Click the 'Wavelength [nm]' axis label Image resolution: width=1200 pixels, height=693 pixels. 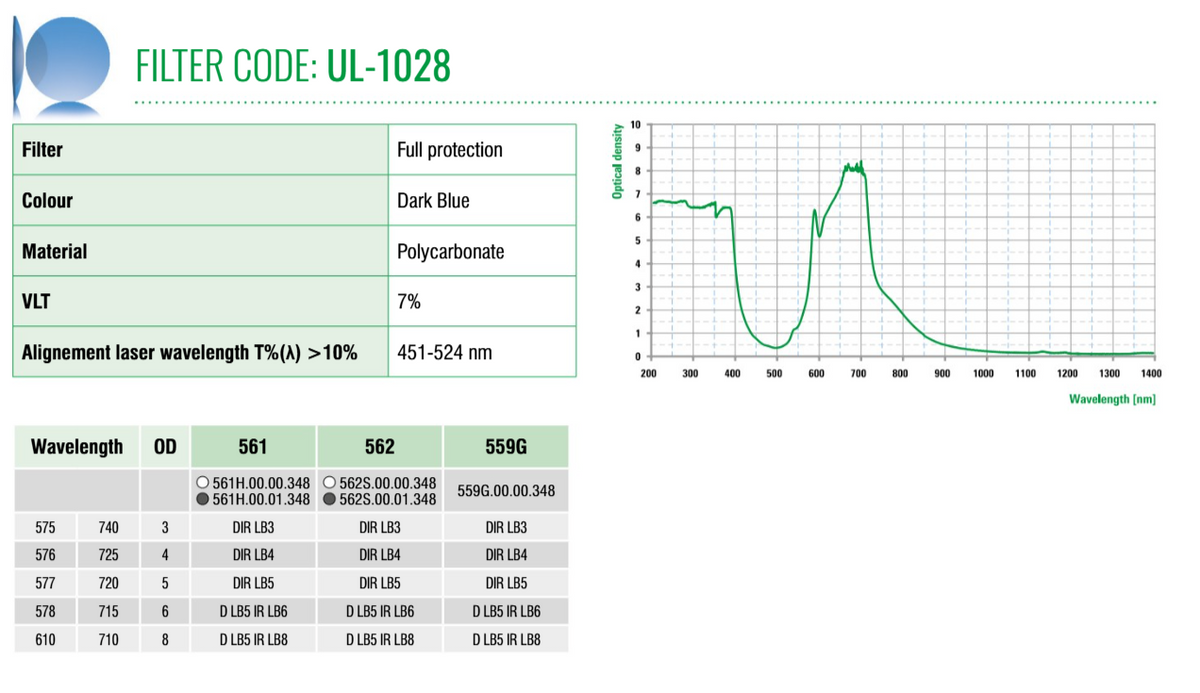1112,399
